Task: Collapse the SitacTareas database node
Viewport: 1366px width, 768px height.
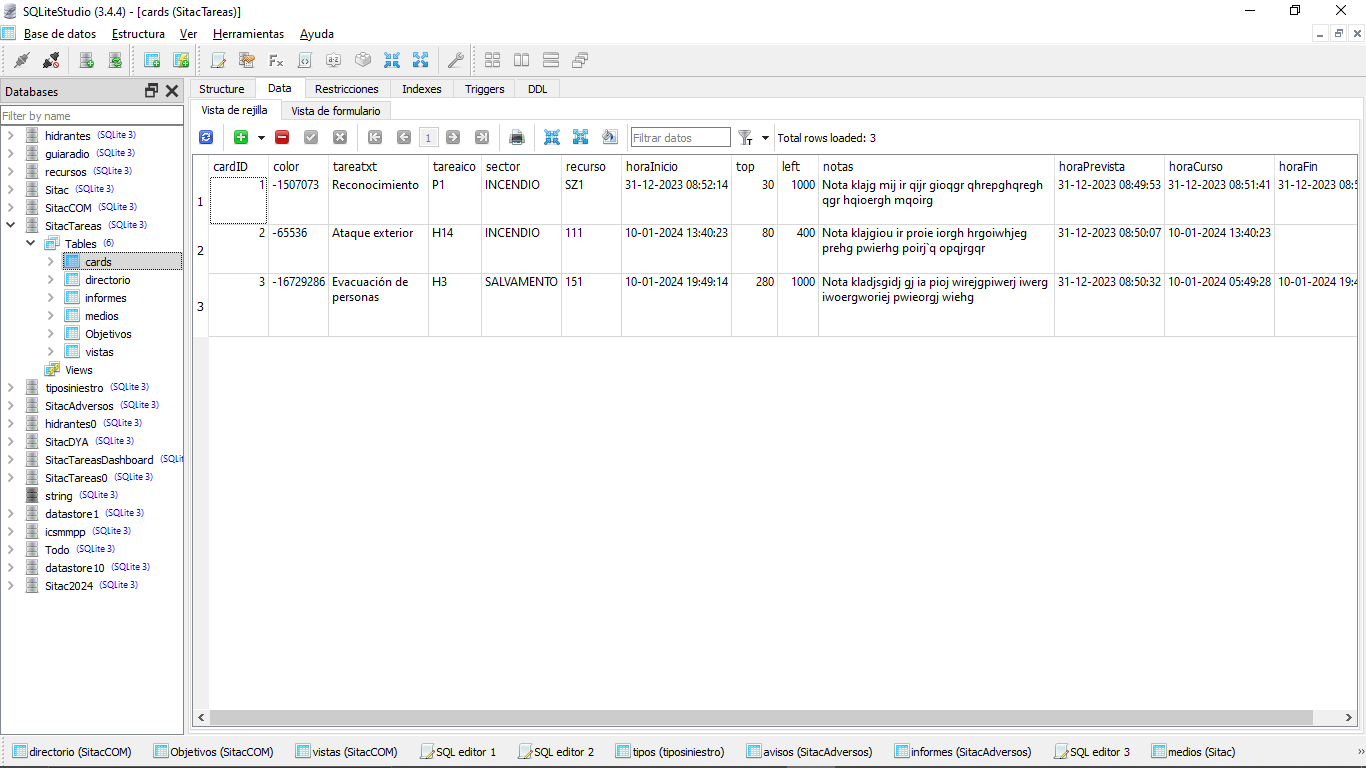Action: click(11, 226)
